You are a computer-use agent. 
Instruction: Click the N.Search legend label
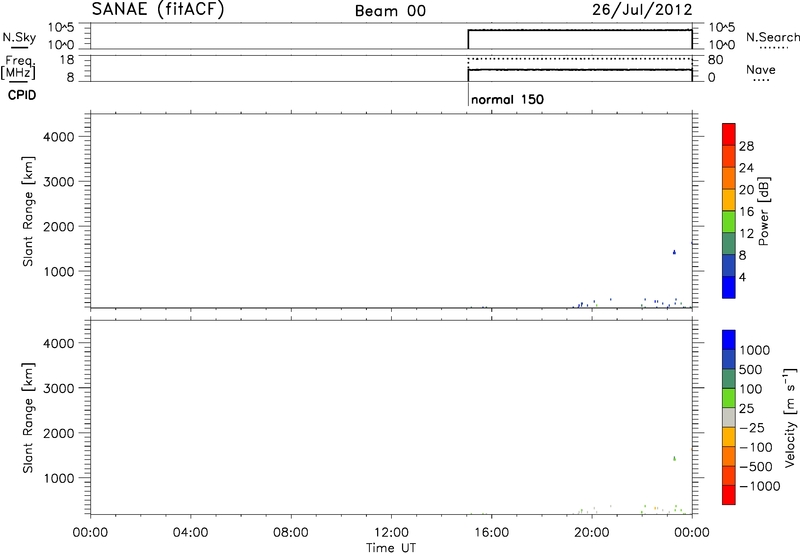coord(773,37)
